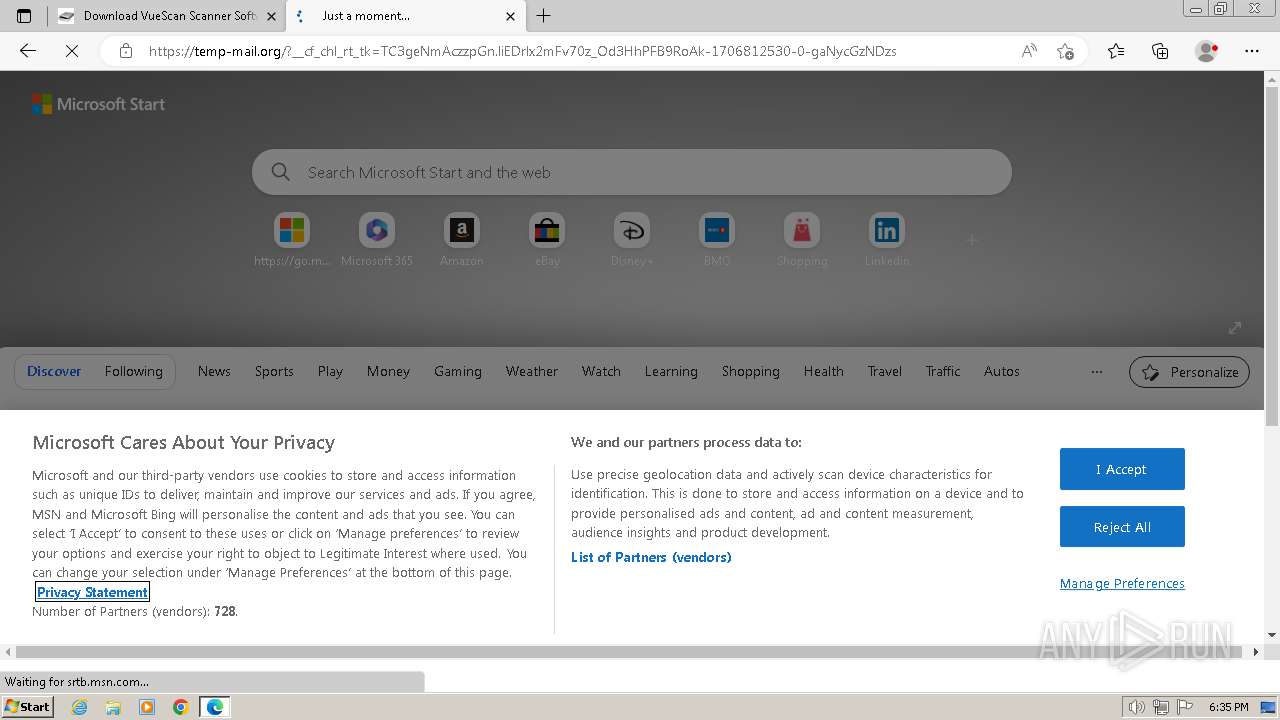This screenshot has width=1280, height=720.
Task: Open the Autos category
Action: [x=1002, y=371]
